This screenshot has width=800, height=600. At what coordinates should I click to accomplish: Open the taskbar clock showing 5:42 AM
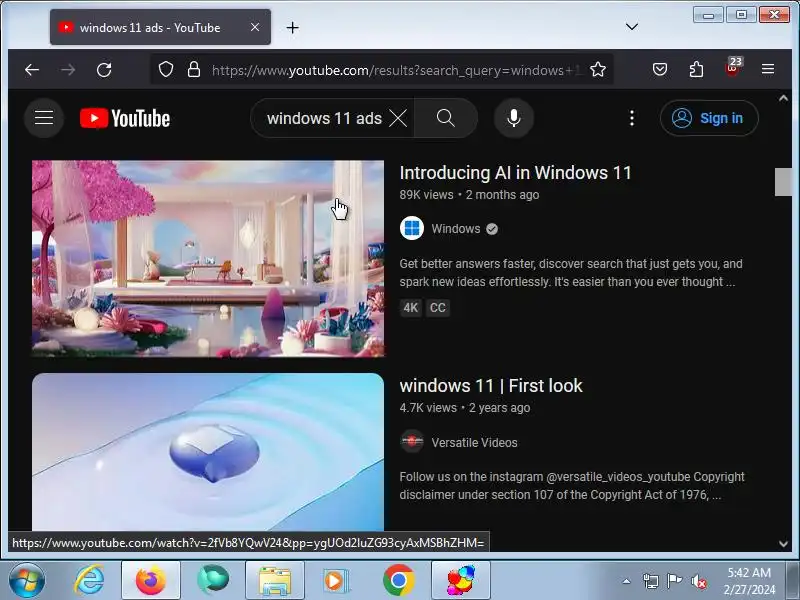(749, 581)
